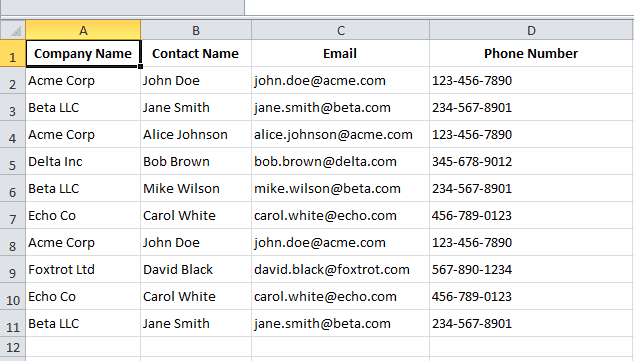The height and width of the screenshot is (361, 634).
Task: Click the Email header cell
Action: tap(340, 53)
